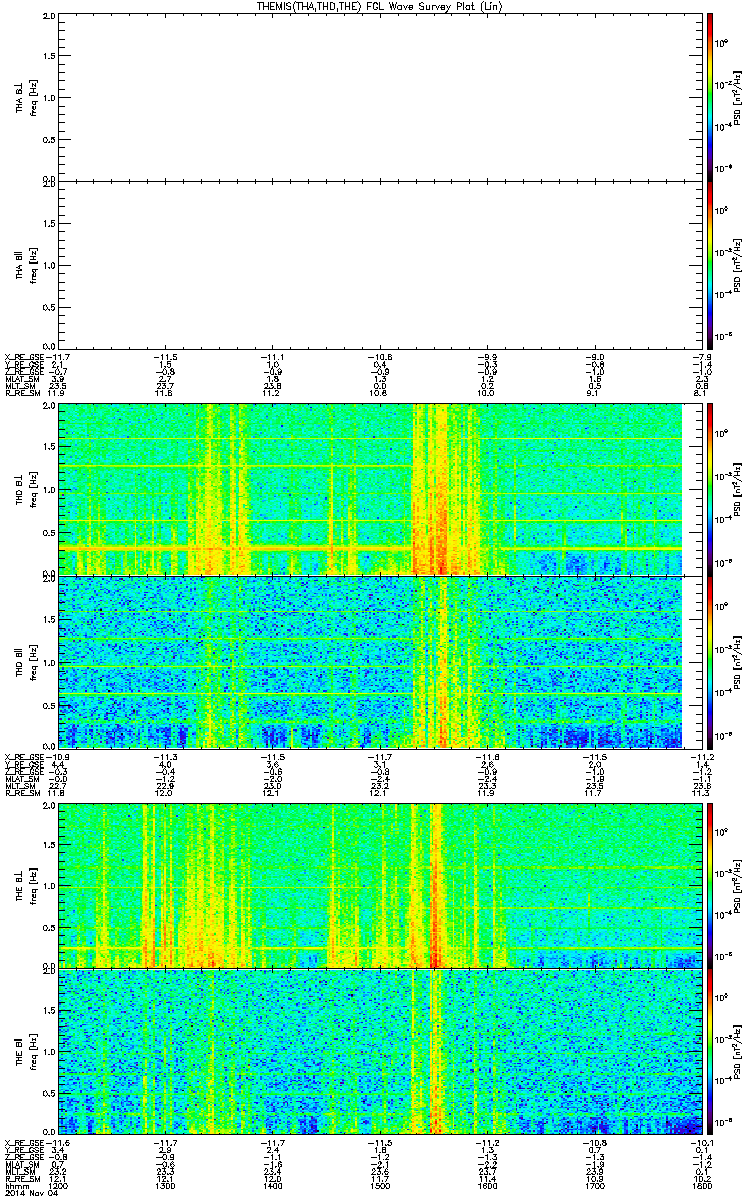The image size is (750, 1200).
Task: Click the '1400' time tick label
Action: click(271, 1186)
